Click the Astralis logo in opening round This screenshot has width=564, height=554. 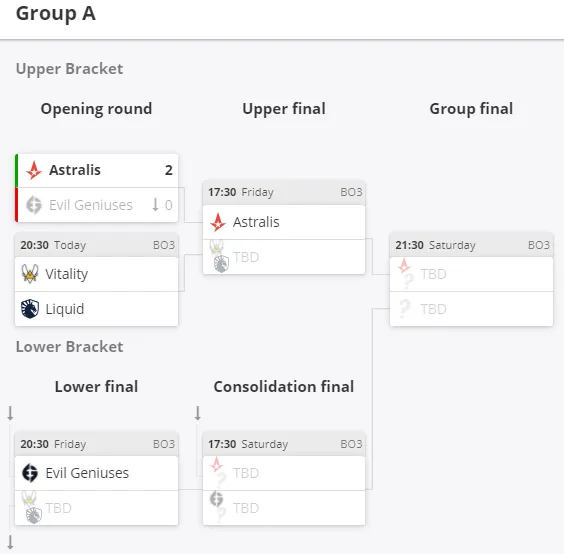34,170
